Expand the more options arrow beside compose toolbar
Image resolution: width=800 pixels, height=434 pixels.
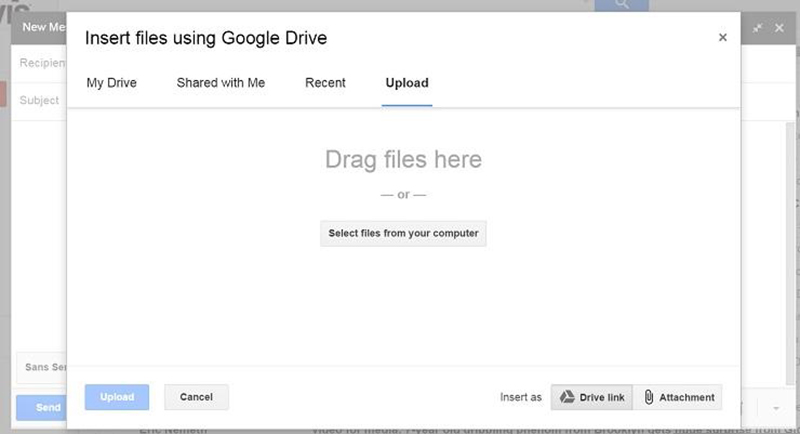pos(776,408)
